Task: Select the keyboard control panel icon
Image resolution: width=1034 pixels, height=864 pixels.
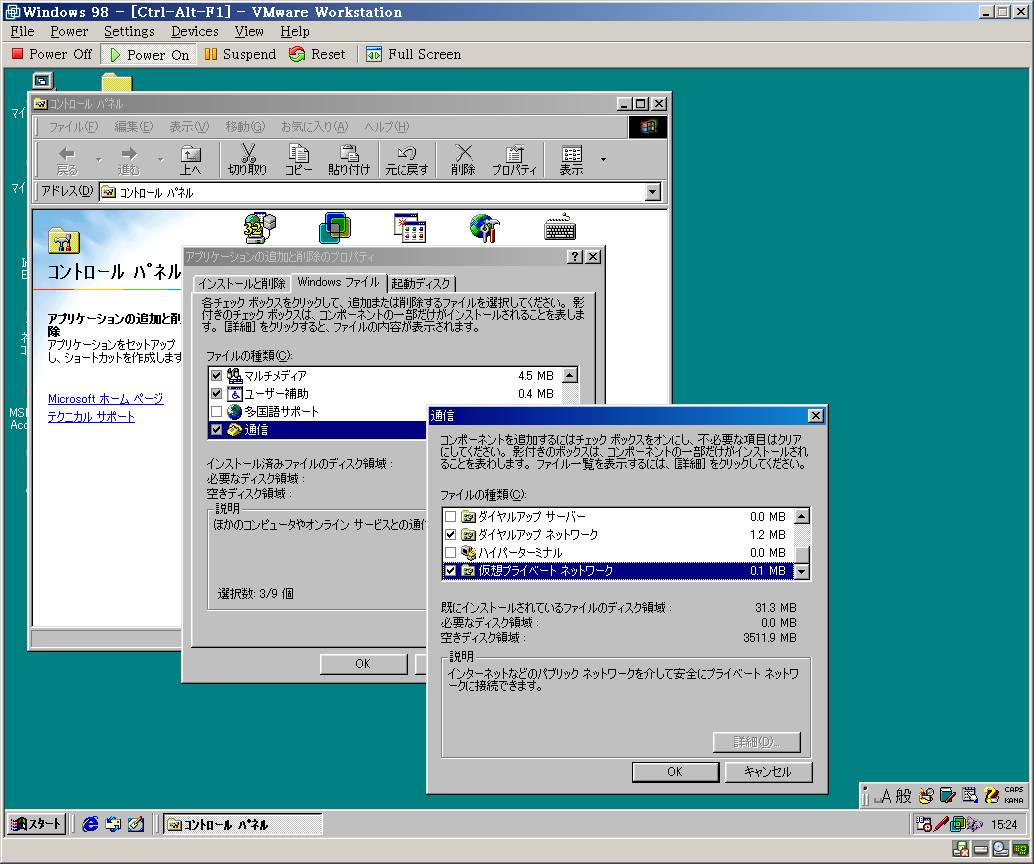Action: 560,228
